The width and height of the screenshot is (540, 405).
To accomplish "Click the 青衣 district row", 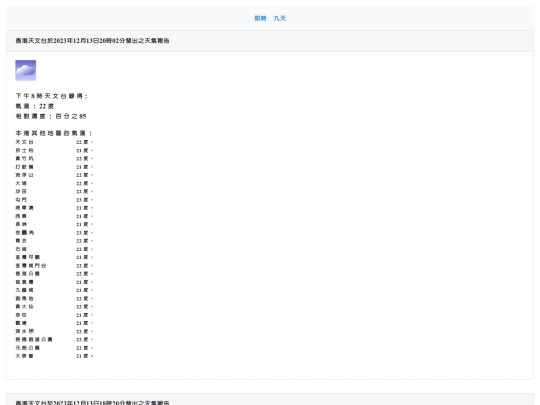I will [54, 241].
